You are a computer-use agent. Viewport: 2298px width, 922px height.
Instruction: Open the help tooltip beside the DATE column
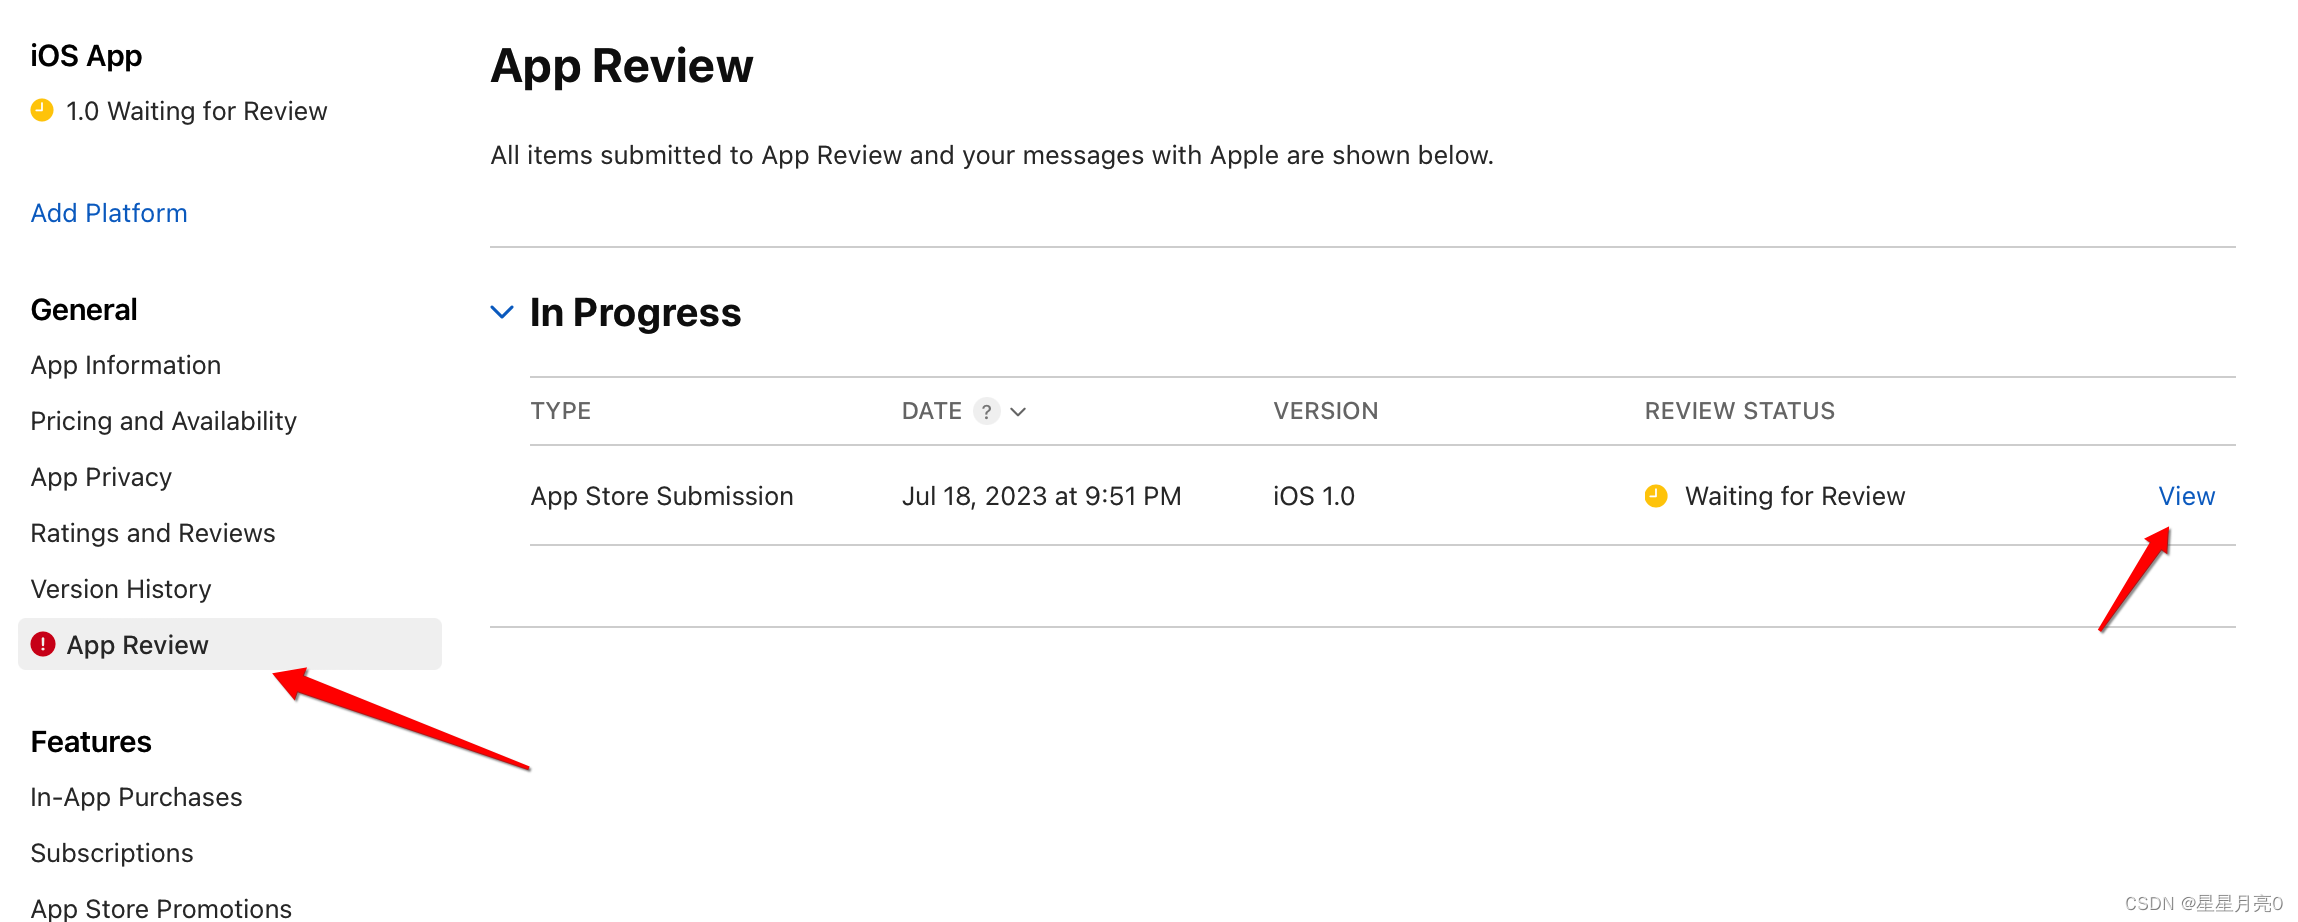pos(986,411)
